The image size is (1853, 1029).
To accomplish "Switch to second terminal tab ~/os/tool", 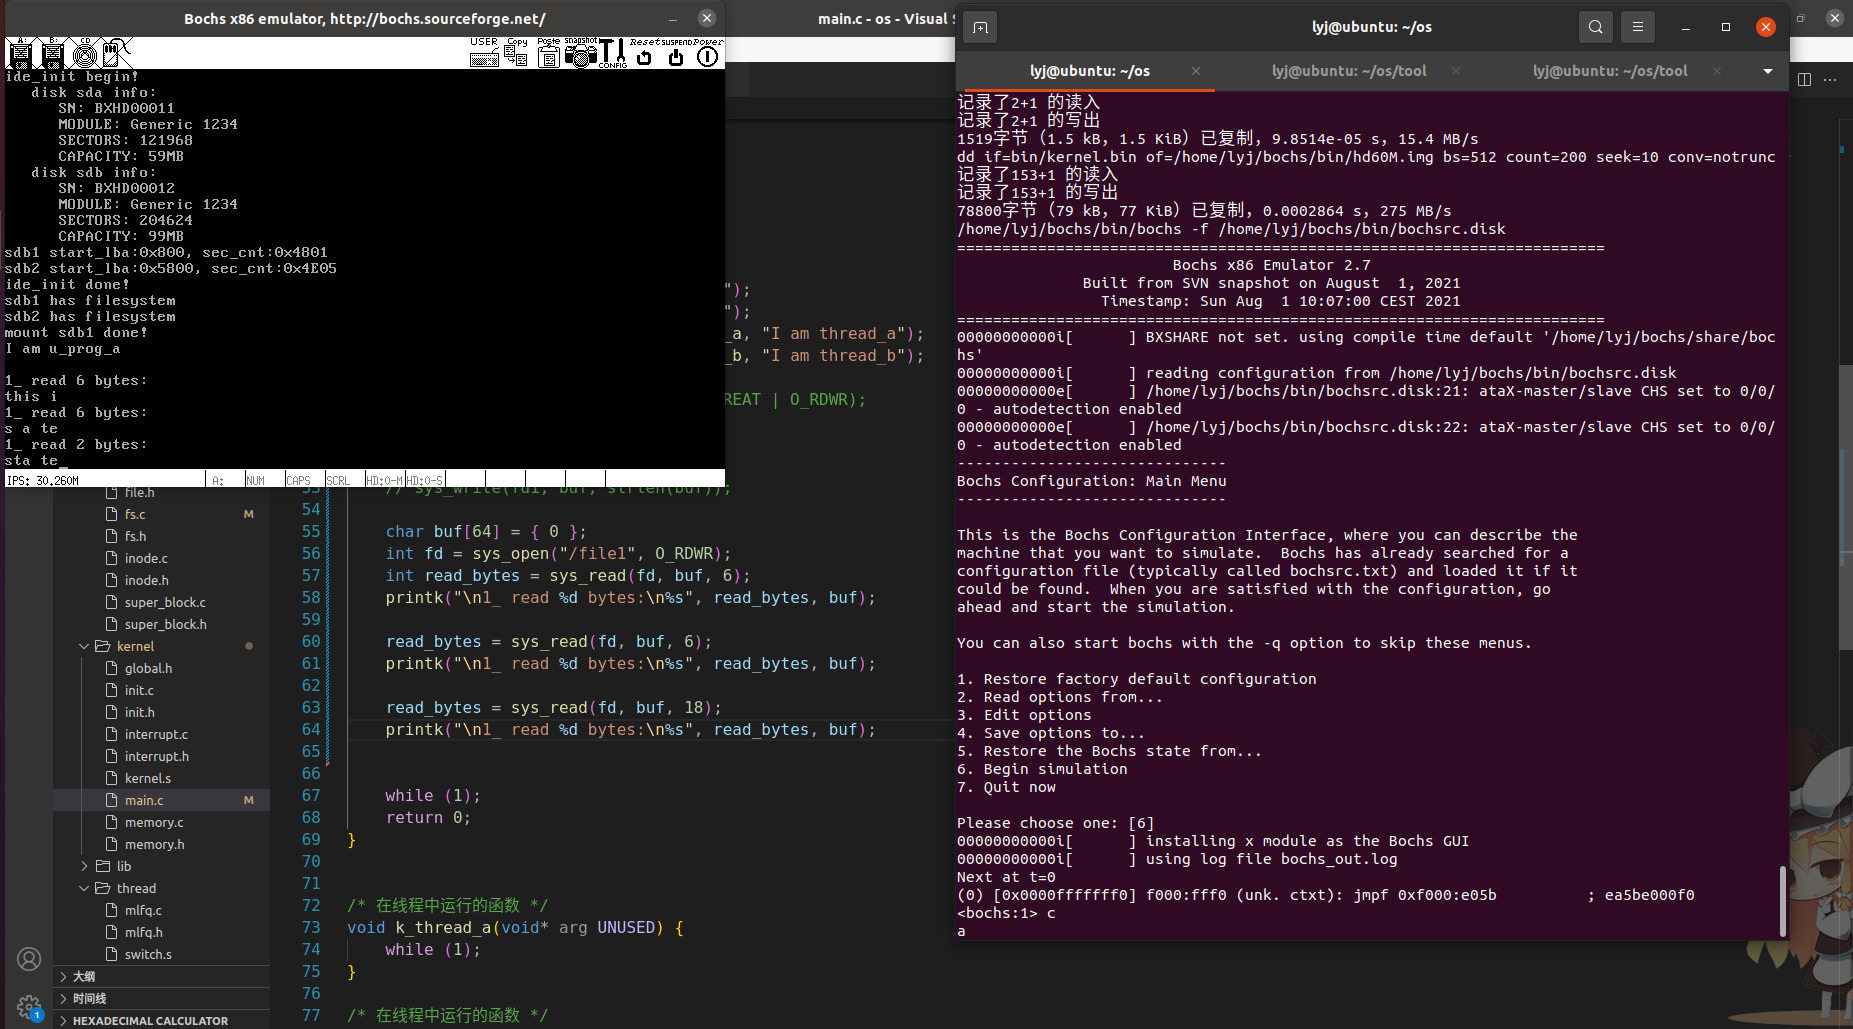I will [x=1349, y=71].
